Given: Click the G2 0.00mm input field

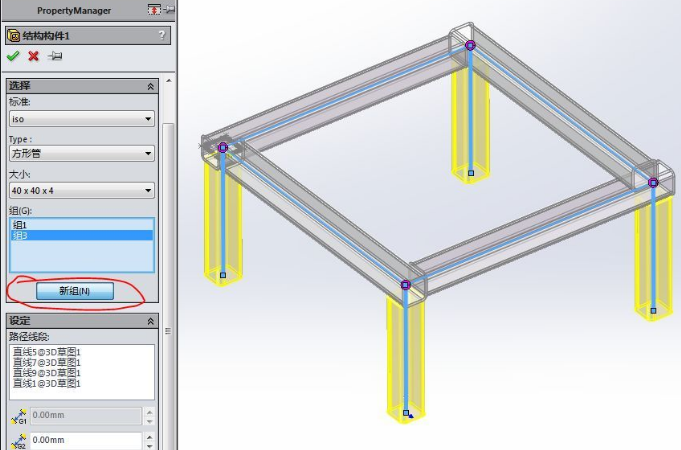Looking at the screenshot, I should [86, 440].
